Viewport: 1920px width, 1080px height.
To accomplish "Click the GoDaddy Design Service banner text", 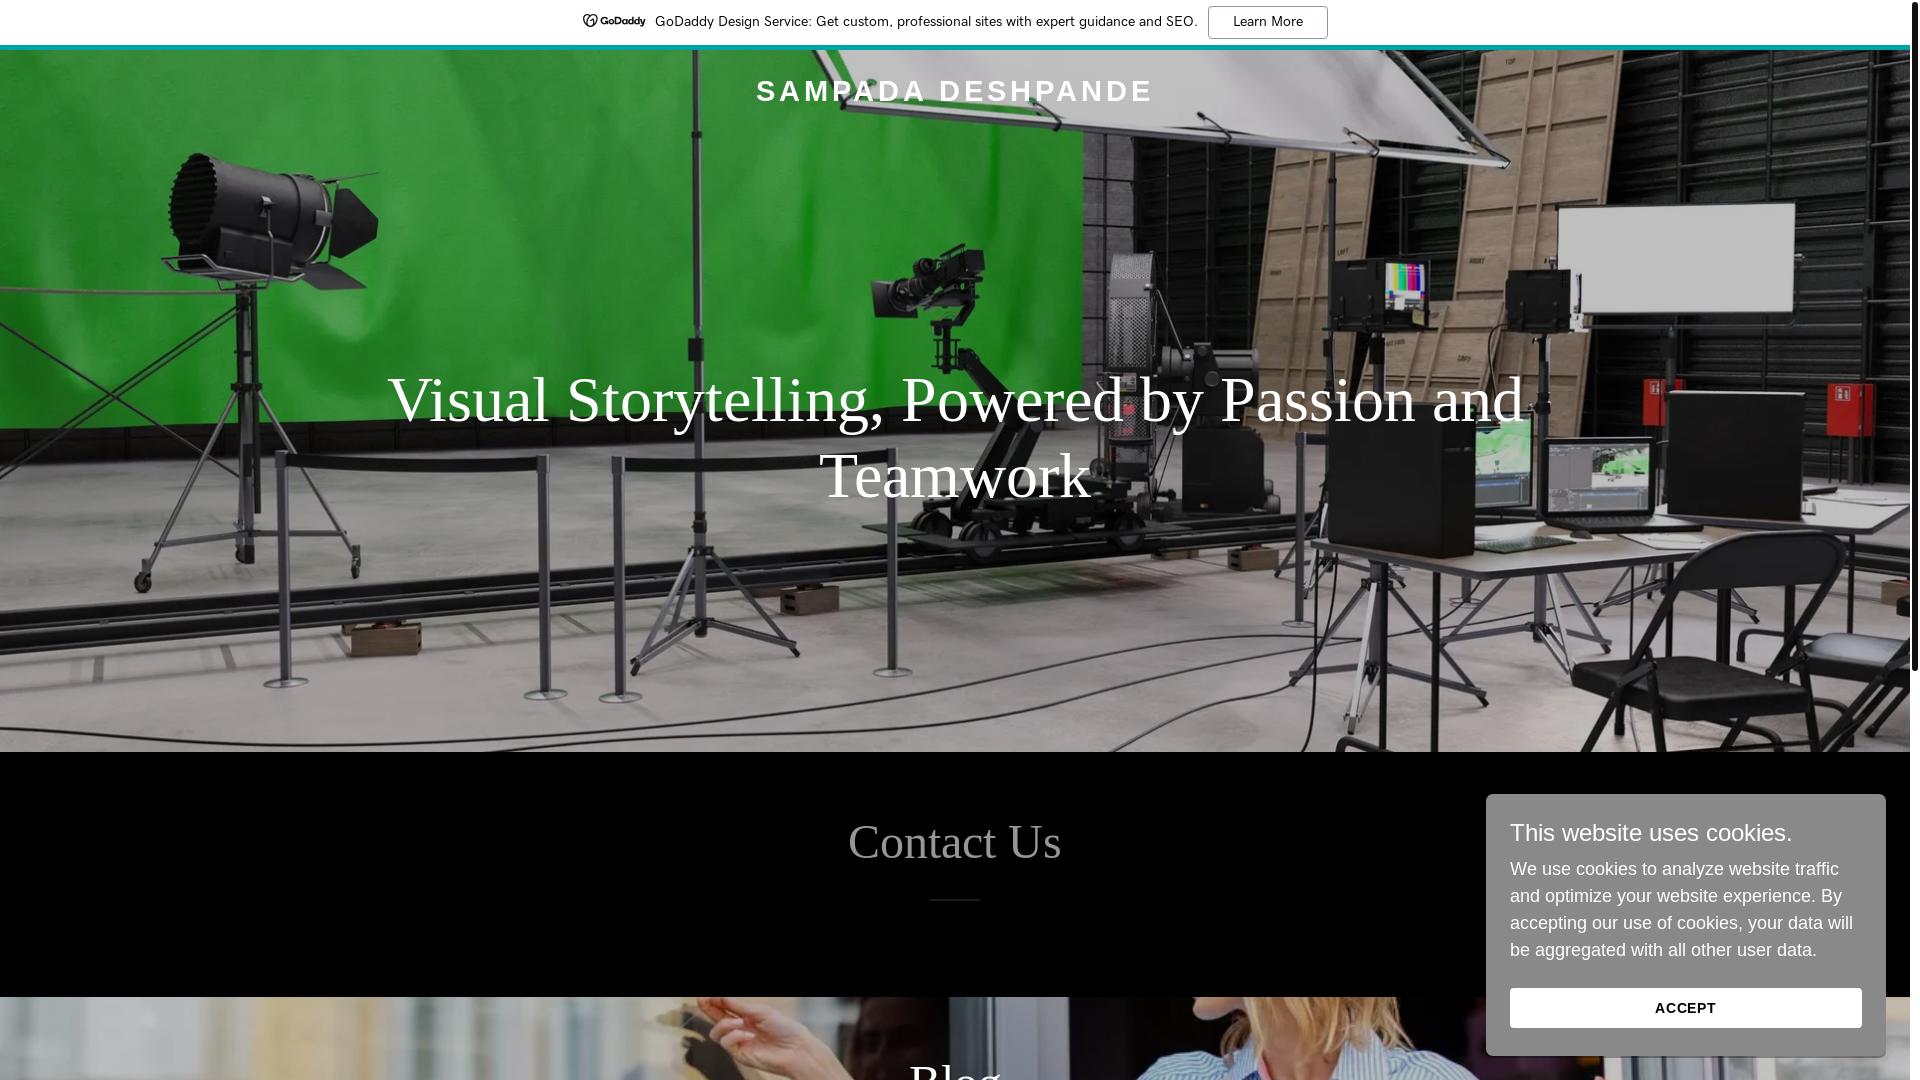I will point(926,22).
